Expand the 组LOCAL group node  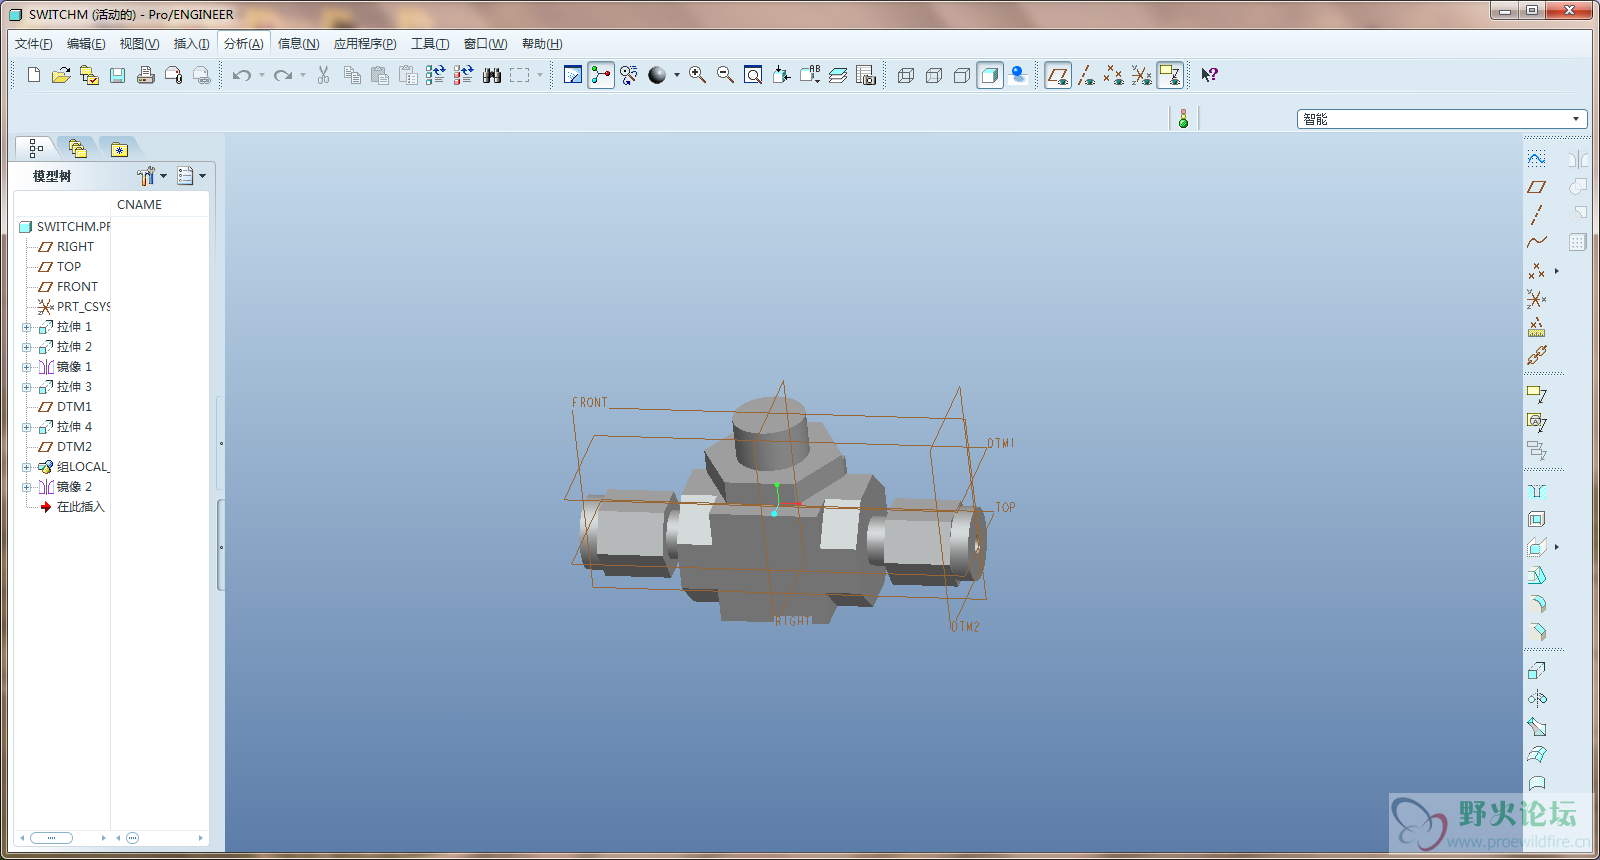27,467
